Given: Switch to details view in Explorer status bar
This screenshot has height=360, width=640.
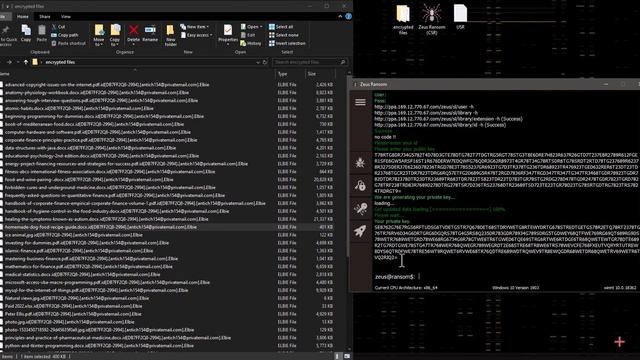Looking at the screenshot, I should (337, 356).
